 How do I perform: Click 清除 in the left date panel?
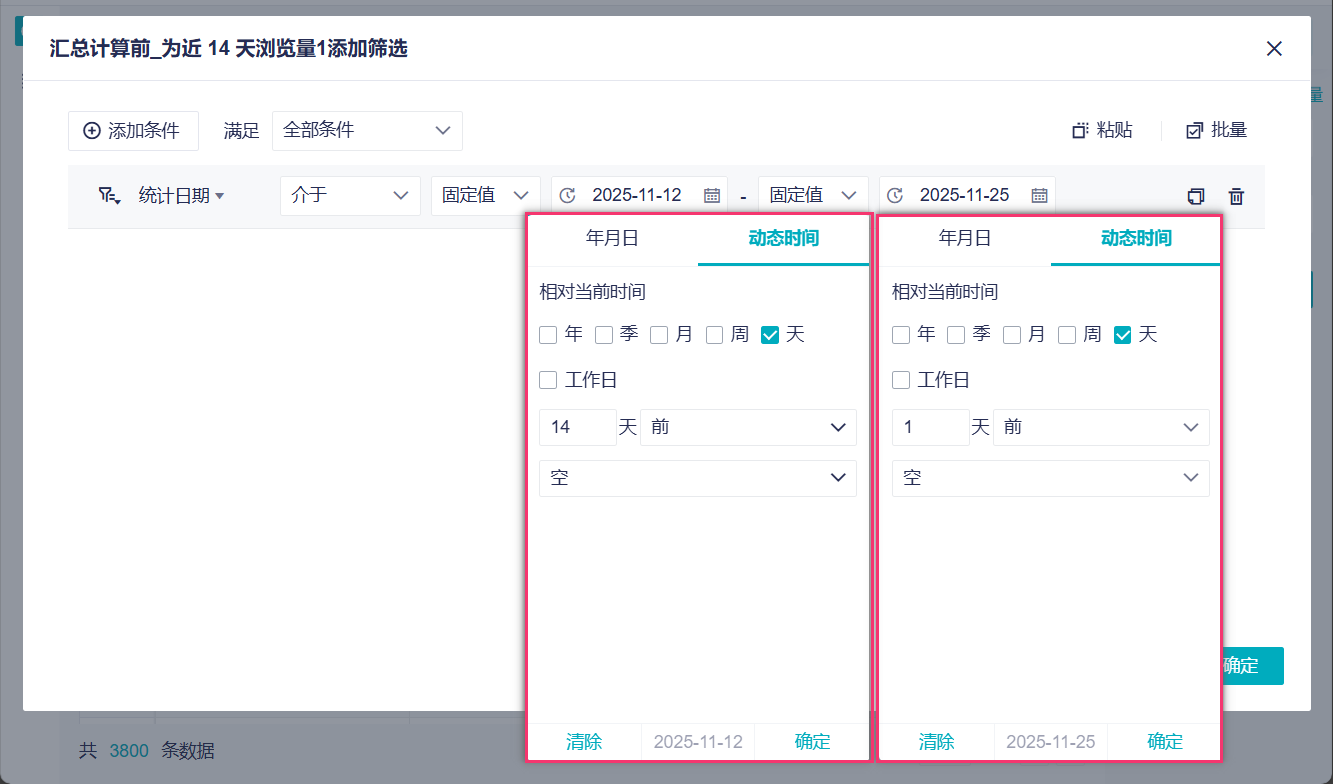pyautogui.click(x=584, y=742)
